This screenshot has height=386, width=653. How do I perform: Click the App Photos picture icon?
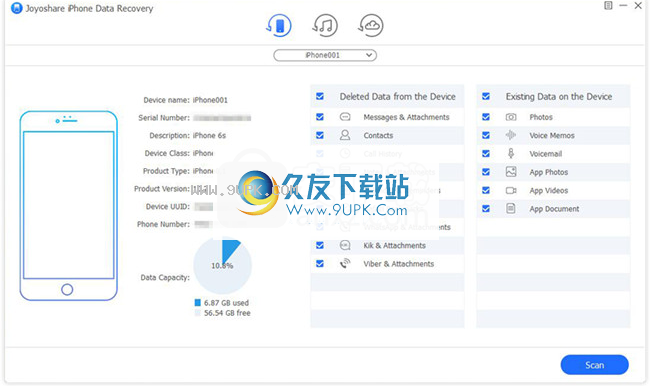click(511, 172)
